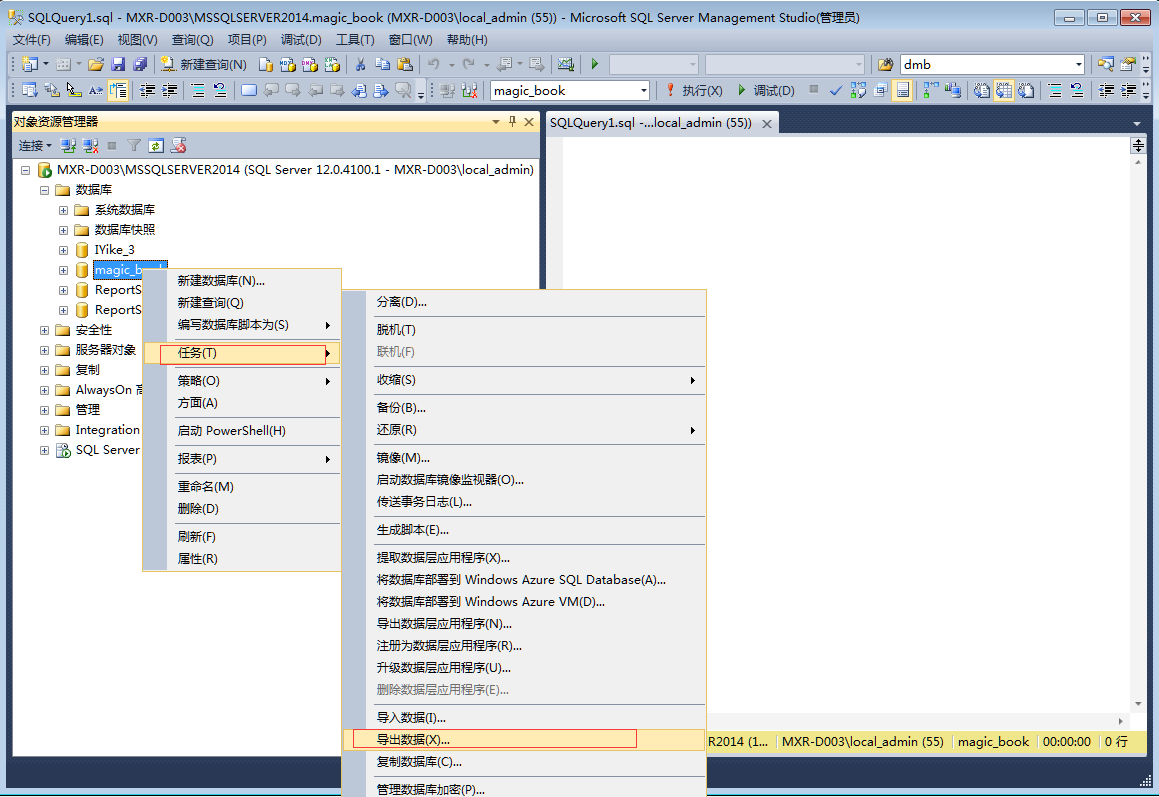Click the Properties Window icon

click(1127, 64)
